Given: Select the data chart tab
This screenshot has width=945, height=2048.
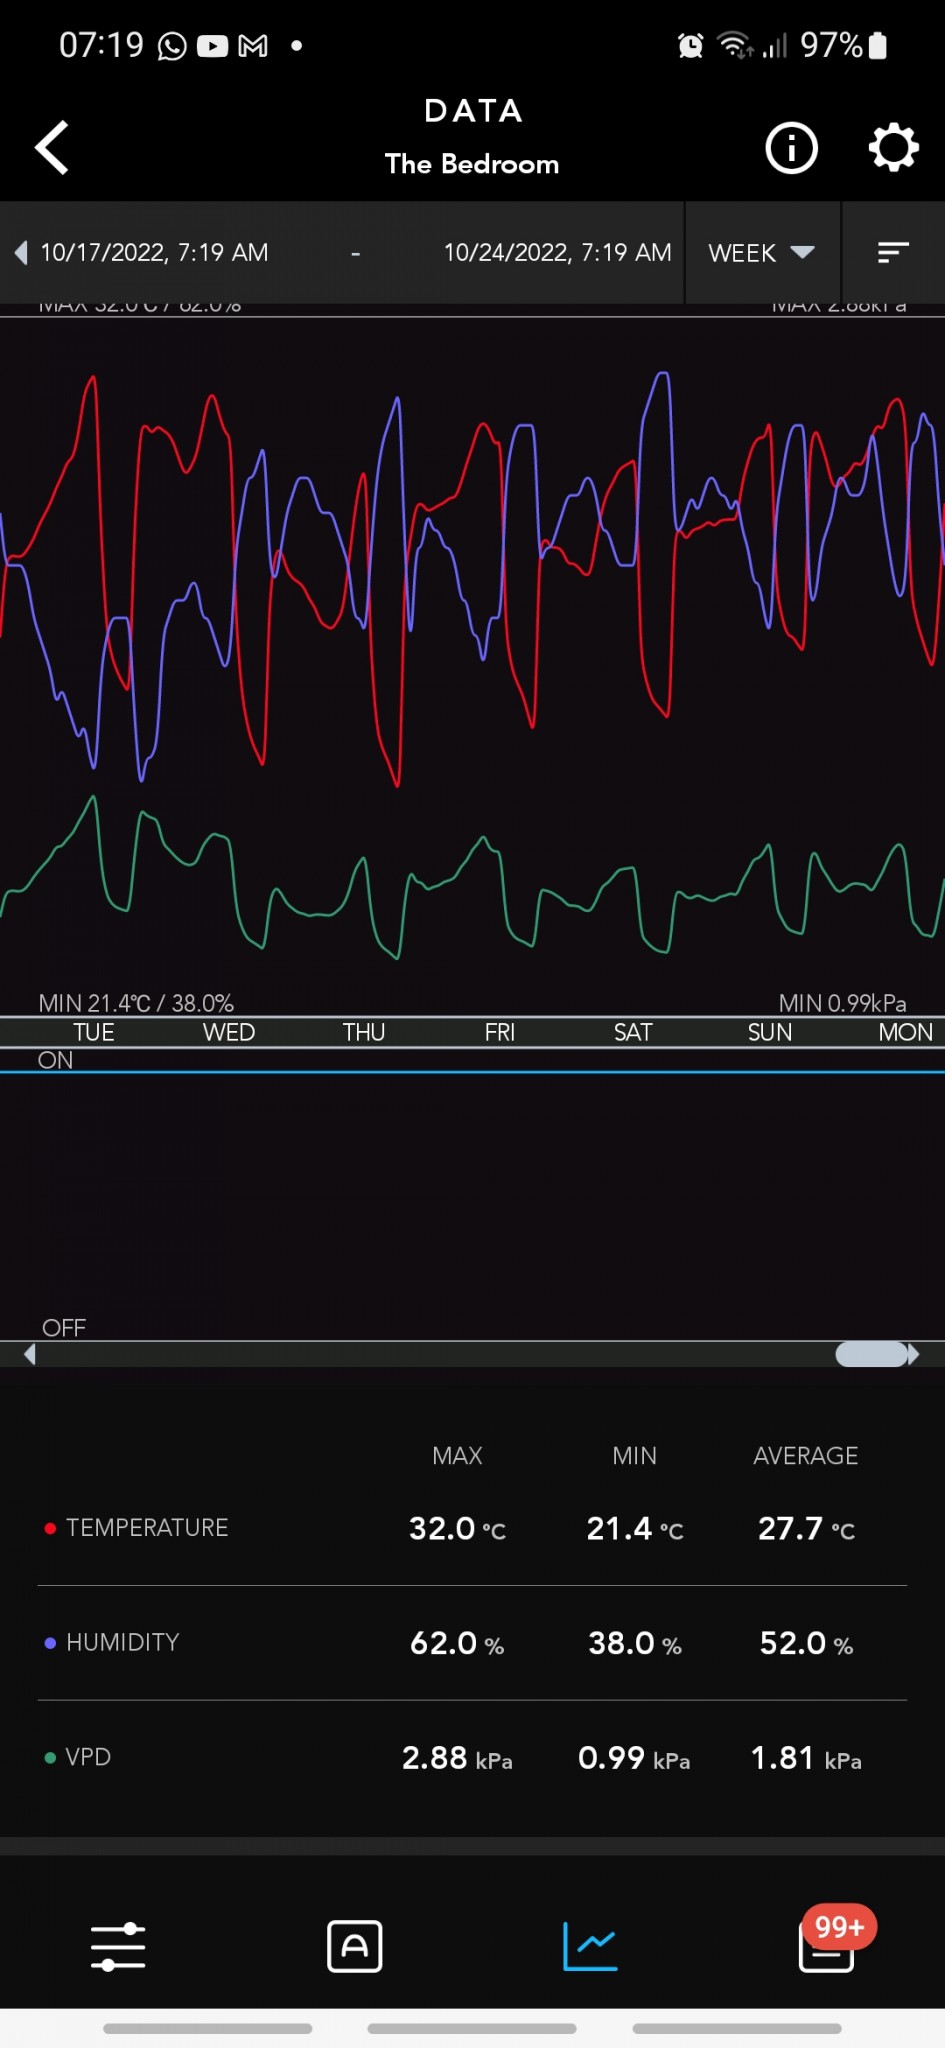Looking at the screenshot, I should [x=590, y=1946].
